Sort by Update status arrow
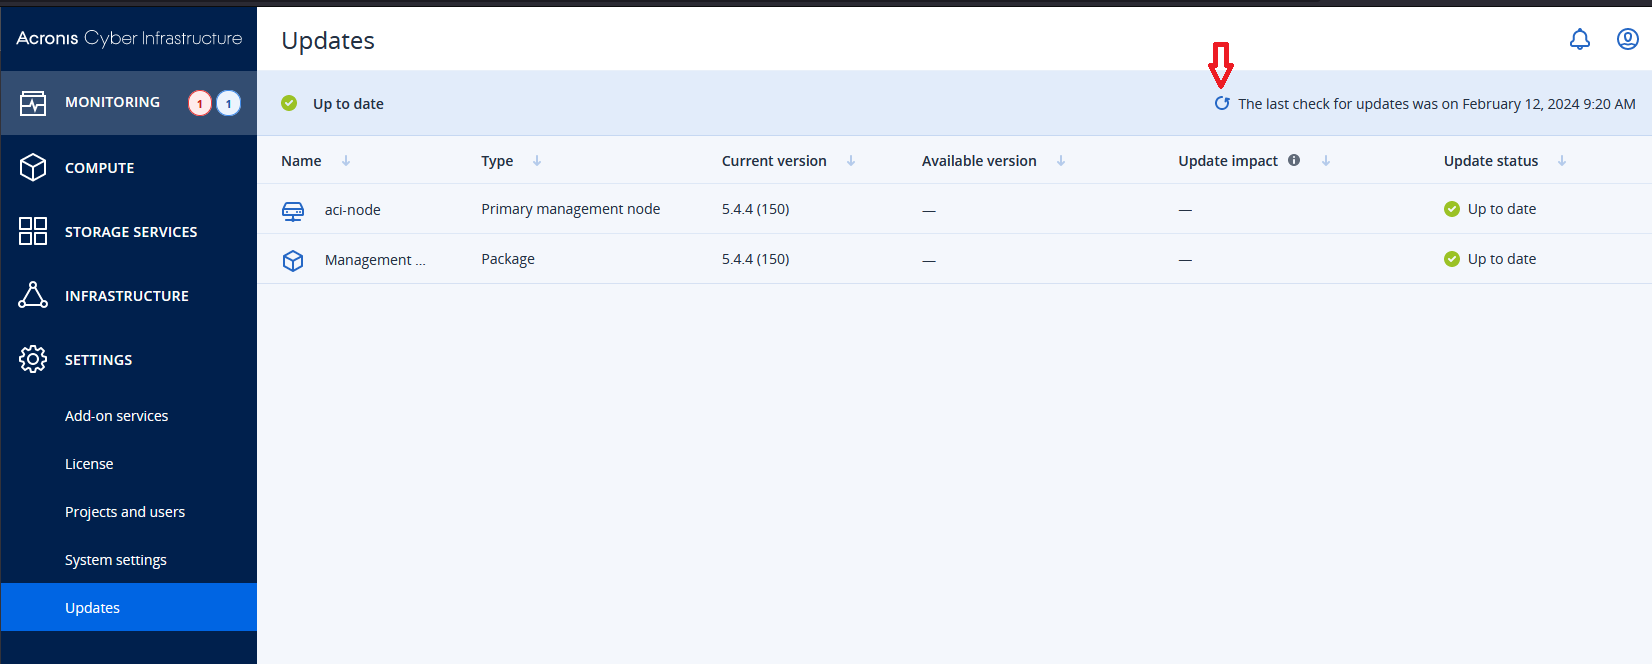Screen dimensions: 1652x664 [1562, 161]
